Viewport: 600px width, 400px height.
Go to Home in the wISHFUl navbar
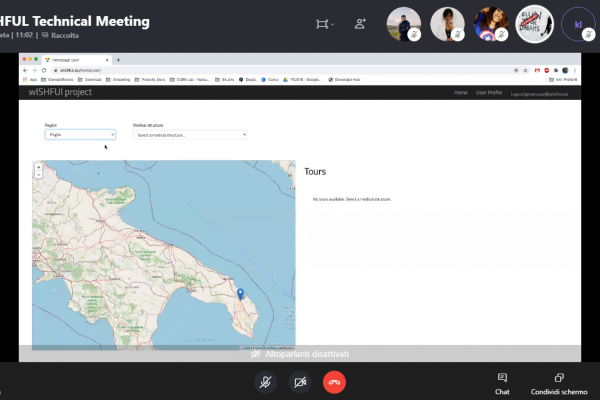460,93
